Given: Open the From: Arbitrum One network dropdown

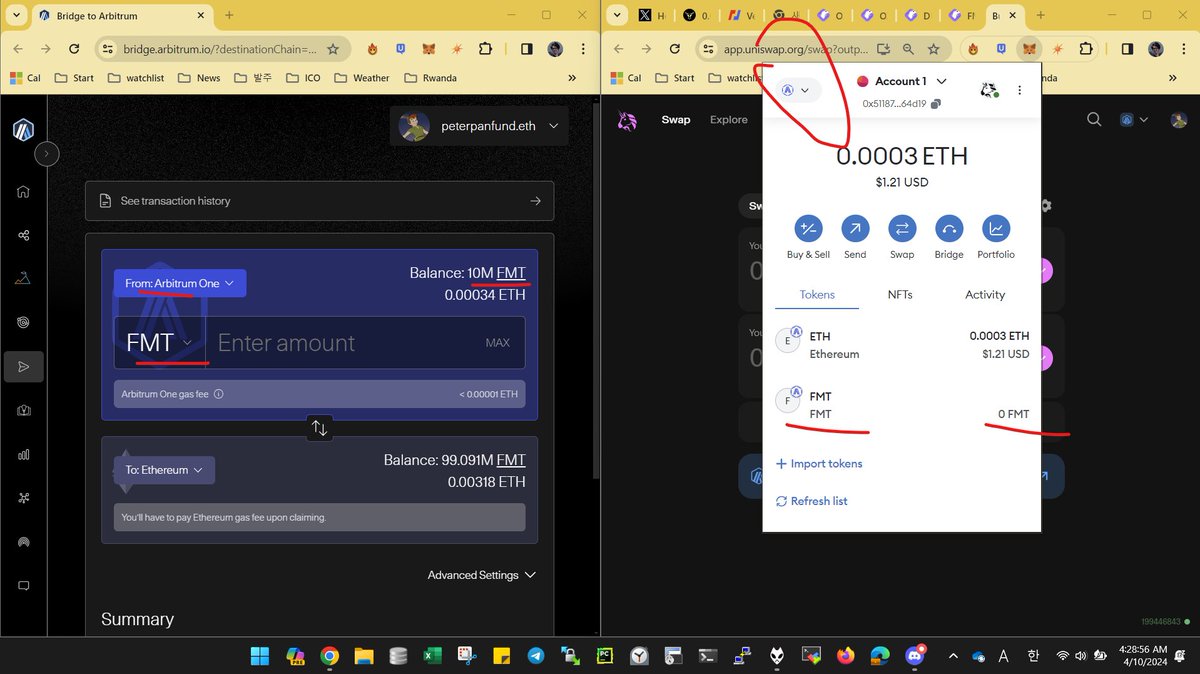Looking at the screenshot, I should pos(180,283).
